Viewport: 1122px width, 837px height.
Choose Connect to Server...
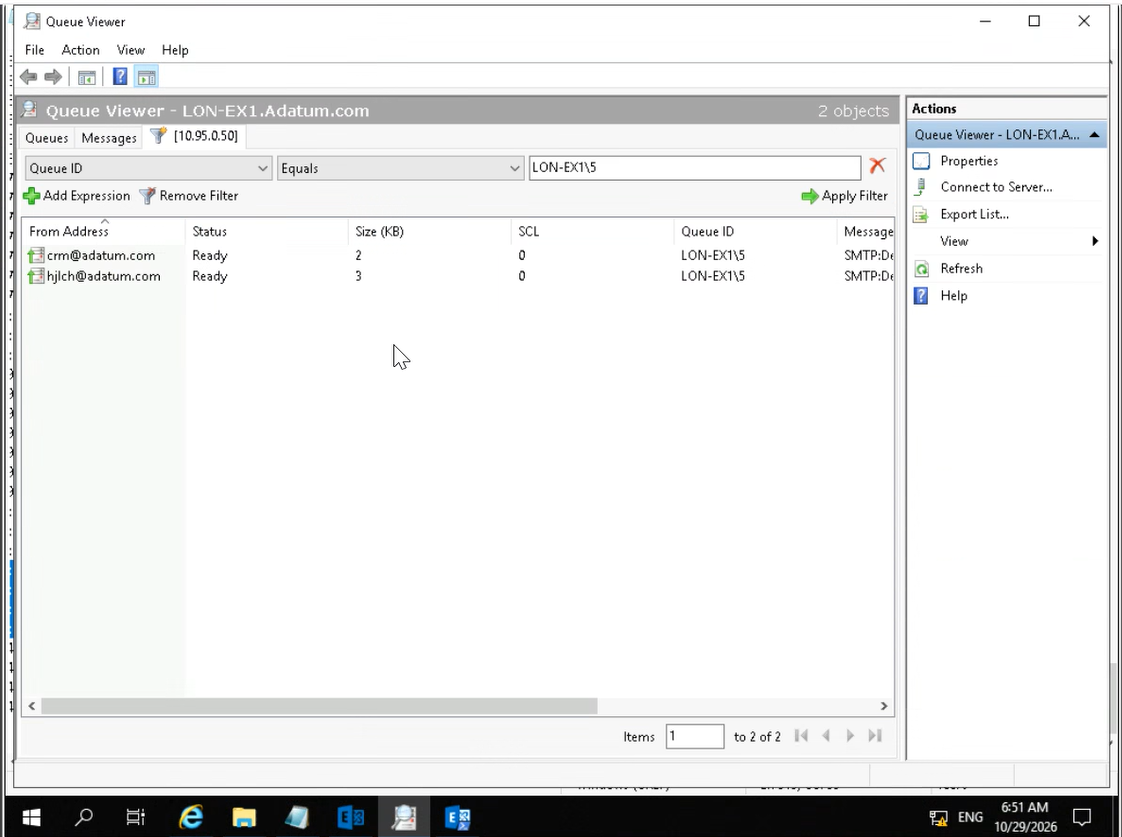click(996, 187)
